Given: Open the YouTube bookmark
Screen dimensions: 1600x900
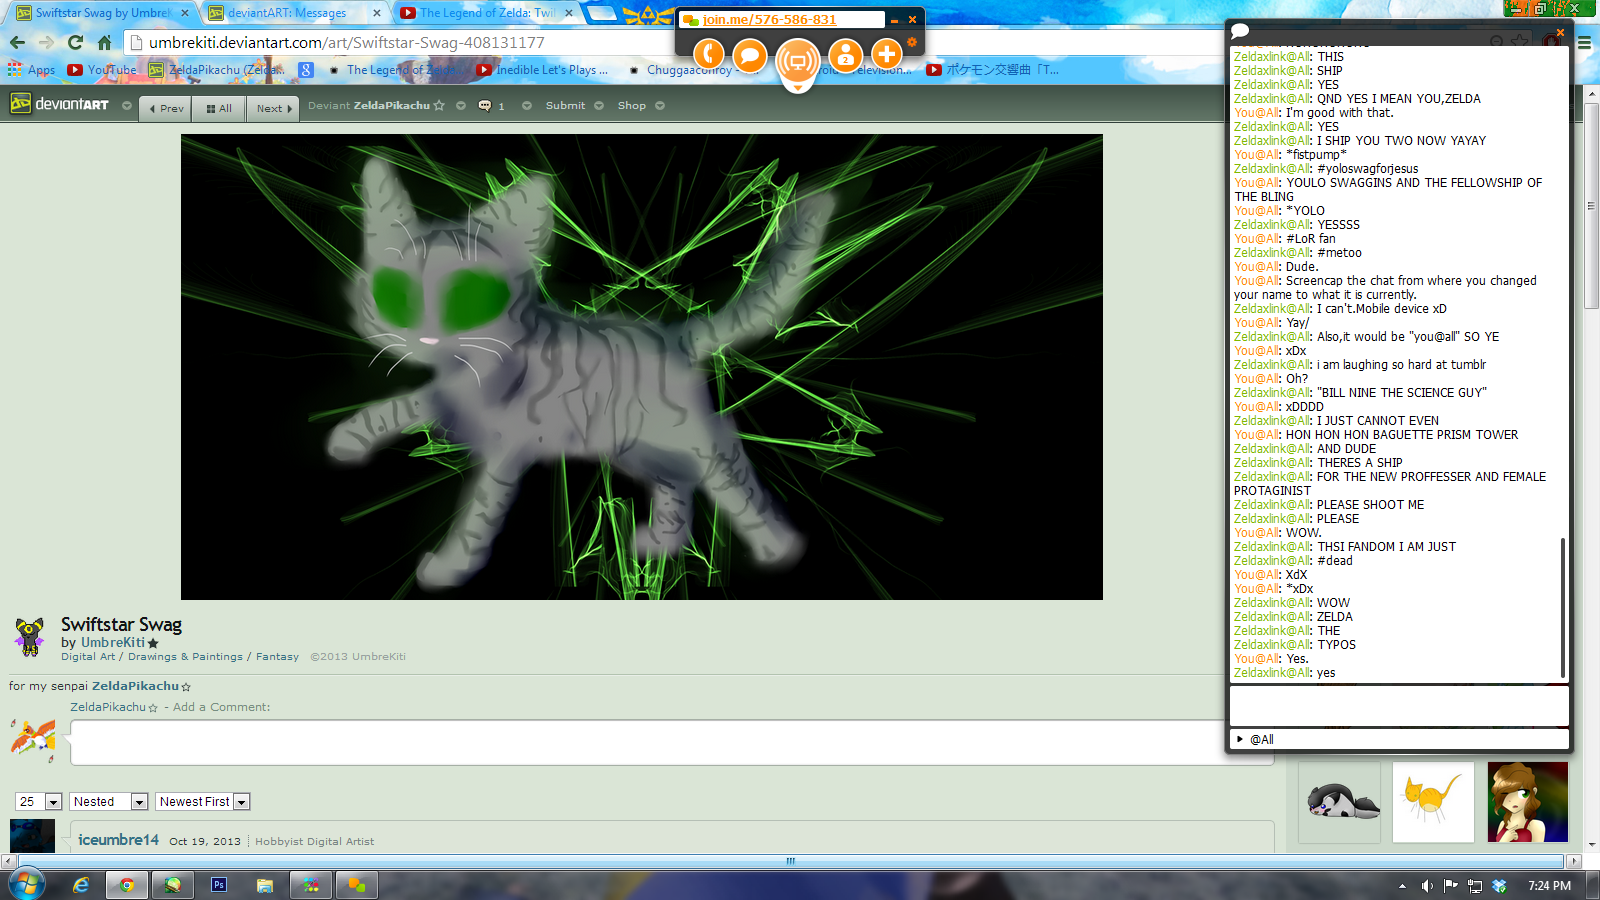Looking at the screenshot, I should 101,69.
